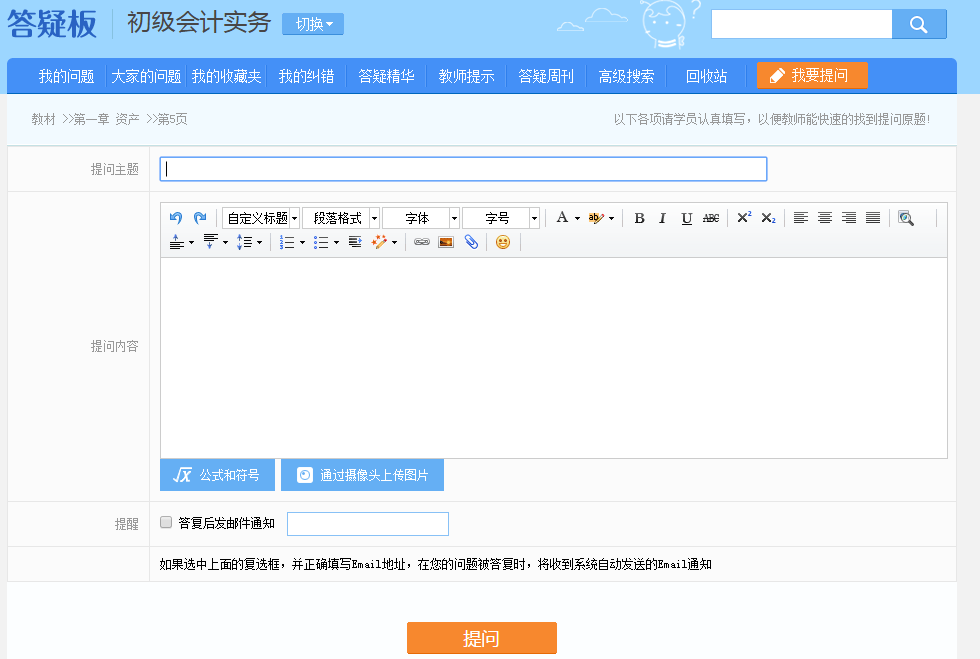
Task: Open the emoticon smiley picker
Action: (503, 242)
